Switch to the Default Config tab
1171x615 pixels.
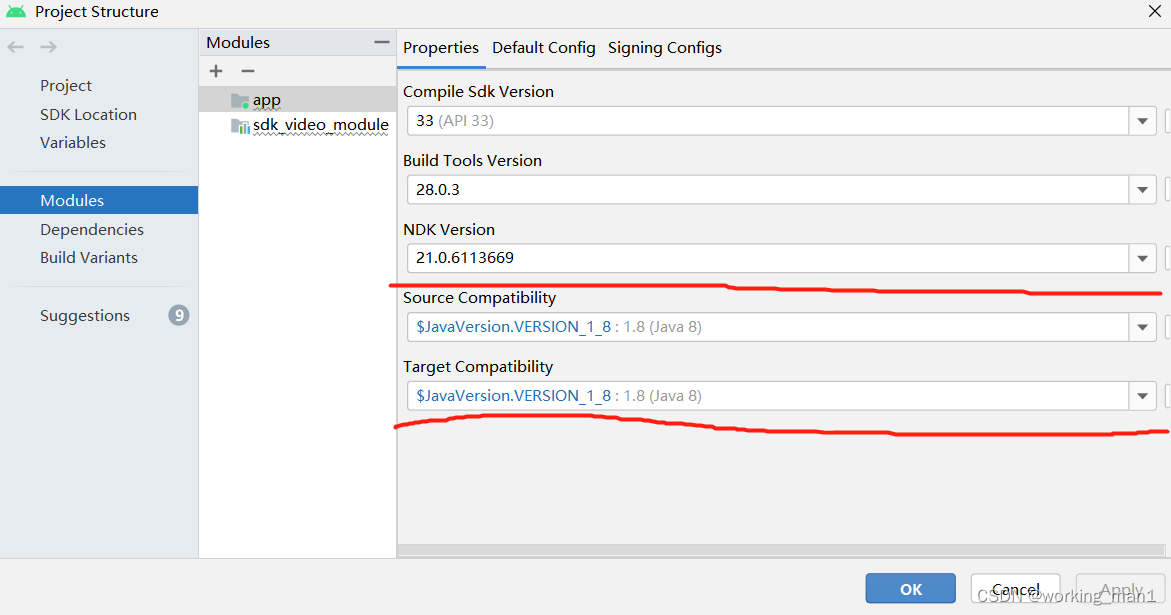[544, 48]
